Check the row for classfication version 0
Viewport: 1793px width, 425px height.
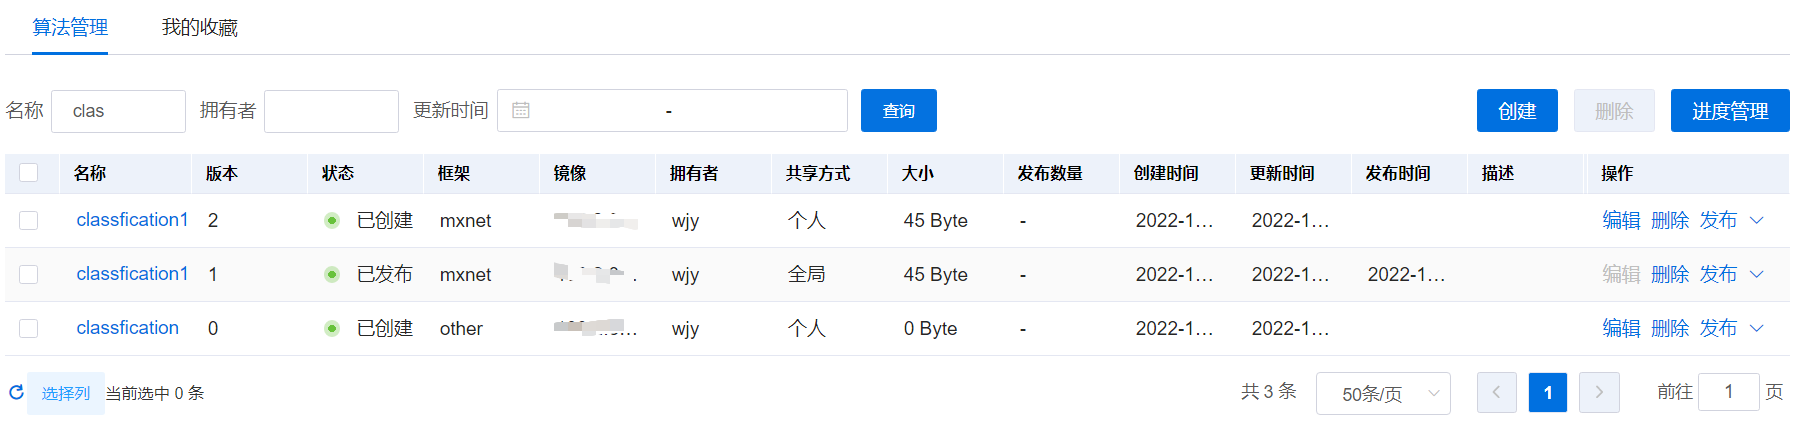click(29, 328)
